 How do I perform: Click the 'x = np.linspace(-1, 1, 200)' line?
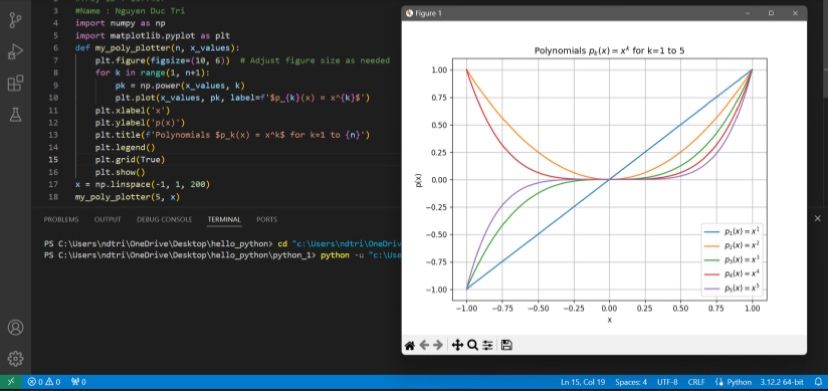tap(143, 184)
